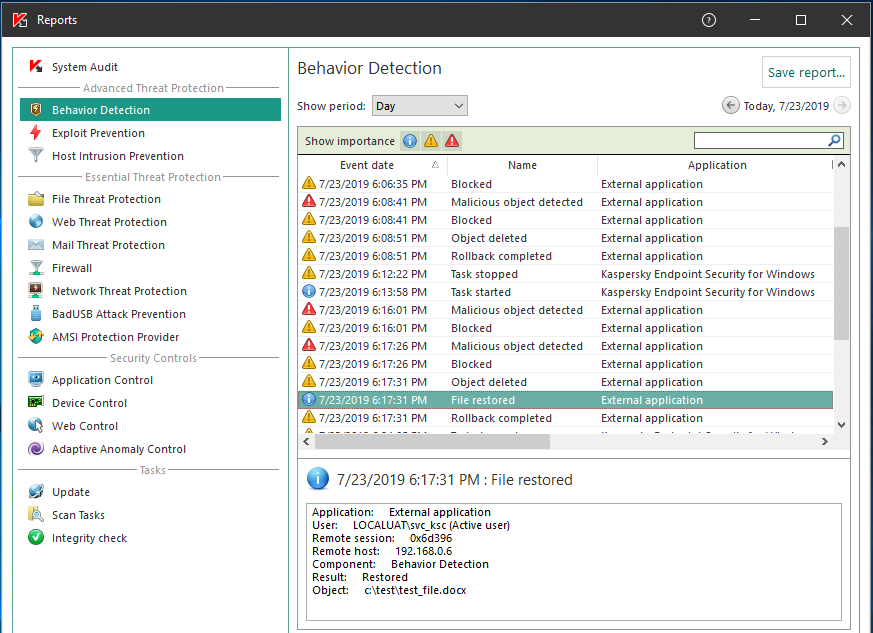Viewport: 873px width, 633px height.
Task: Toggle warning events yellow triangle filter
Action: click(x=430, y=141)
